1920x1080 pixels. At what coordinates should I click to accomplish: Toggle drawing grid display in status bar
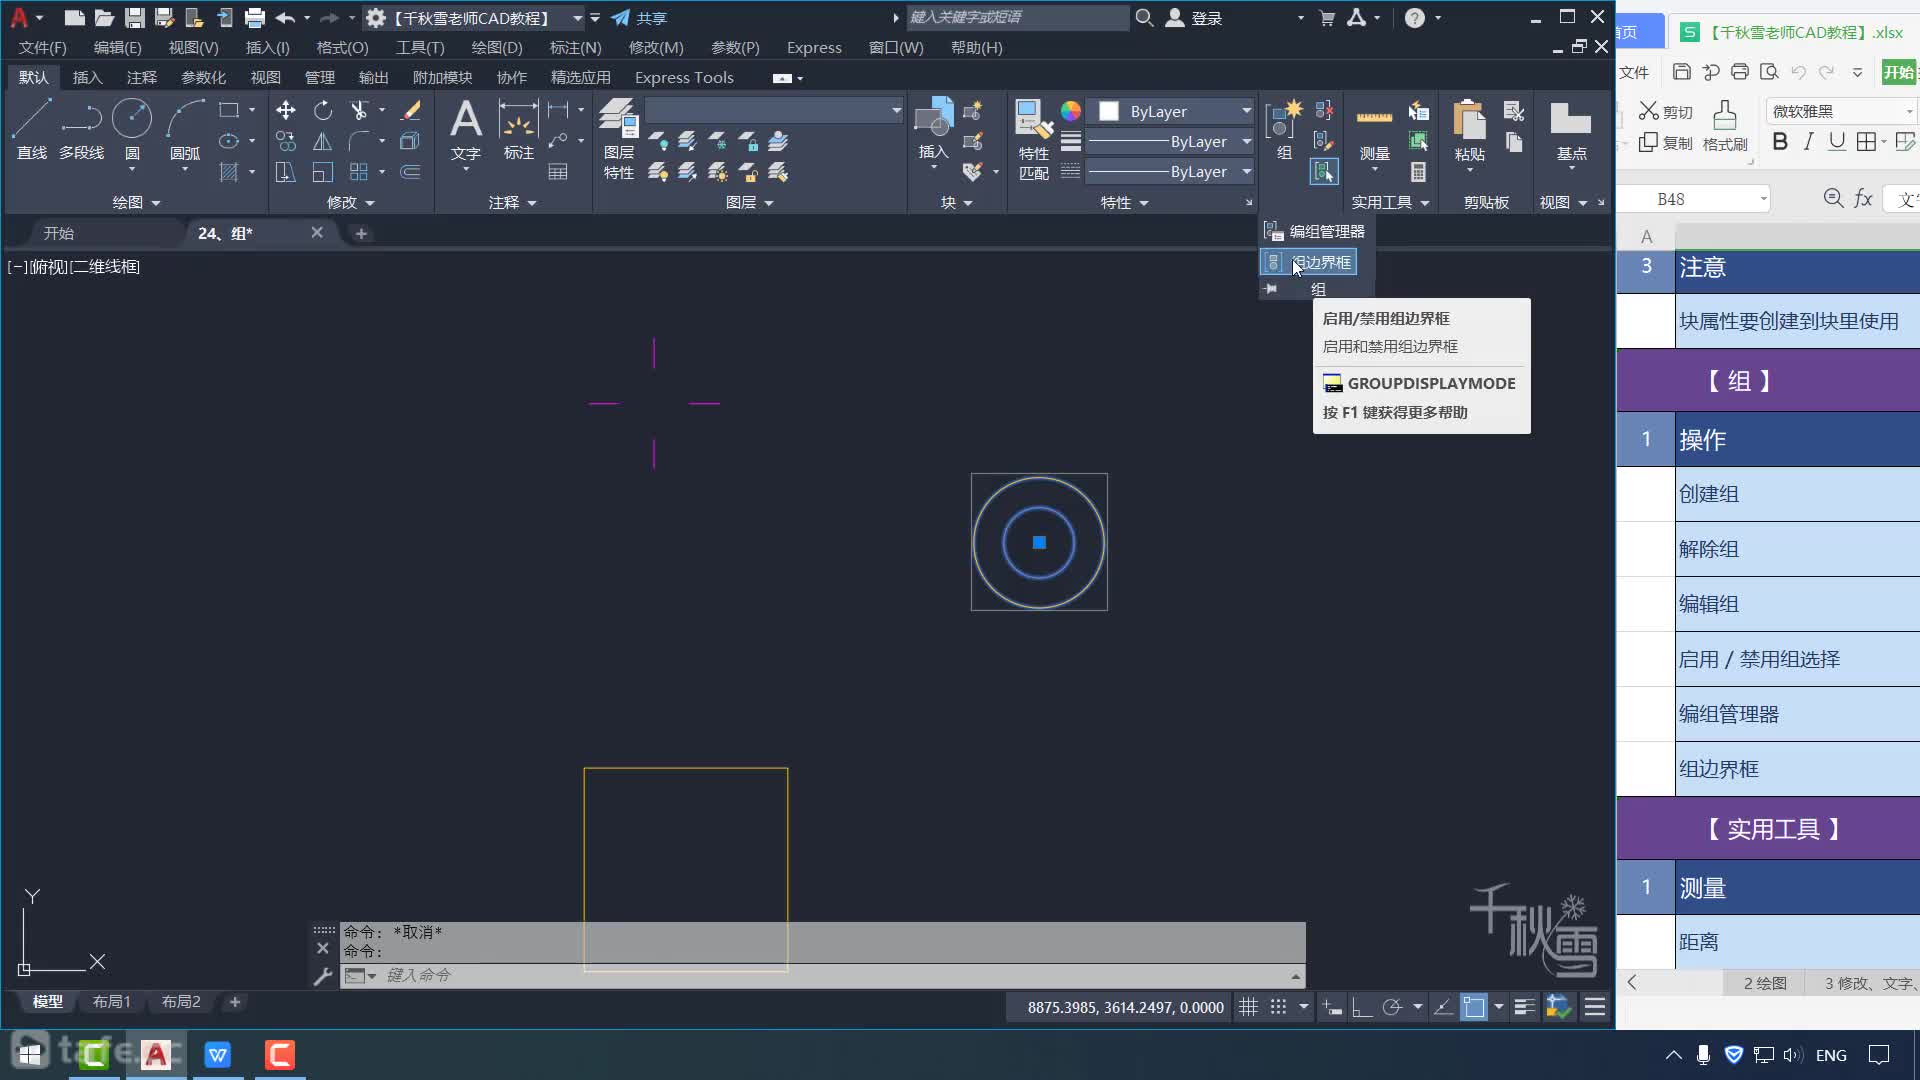click(1248, 1007)
